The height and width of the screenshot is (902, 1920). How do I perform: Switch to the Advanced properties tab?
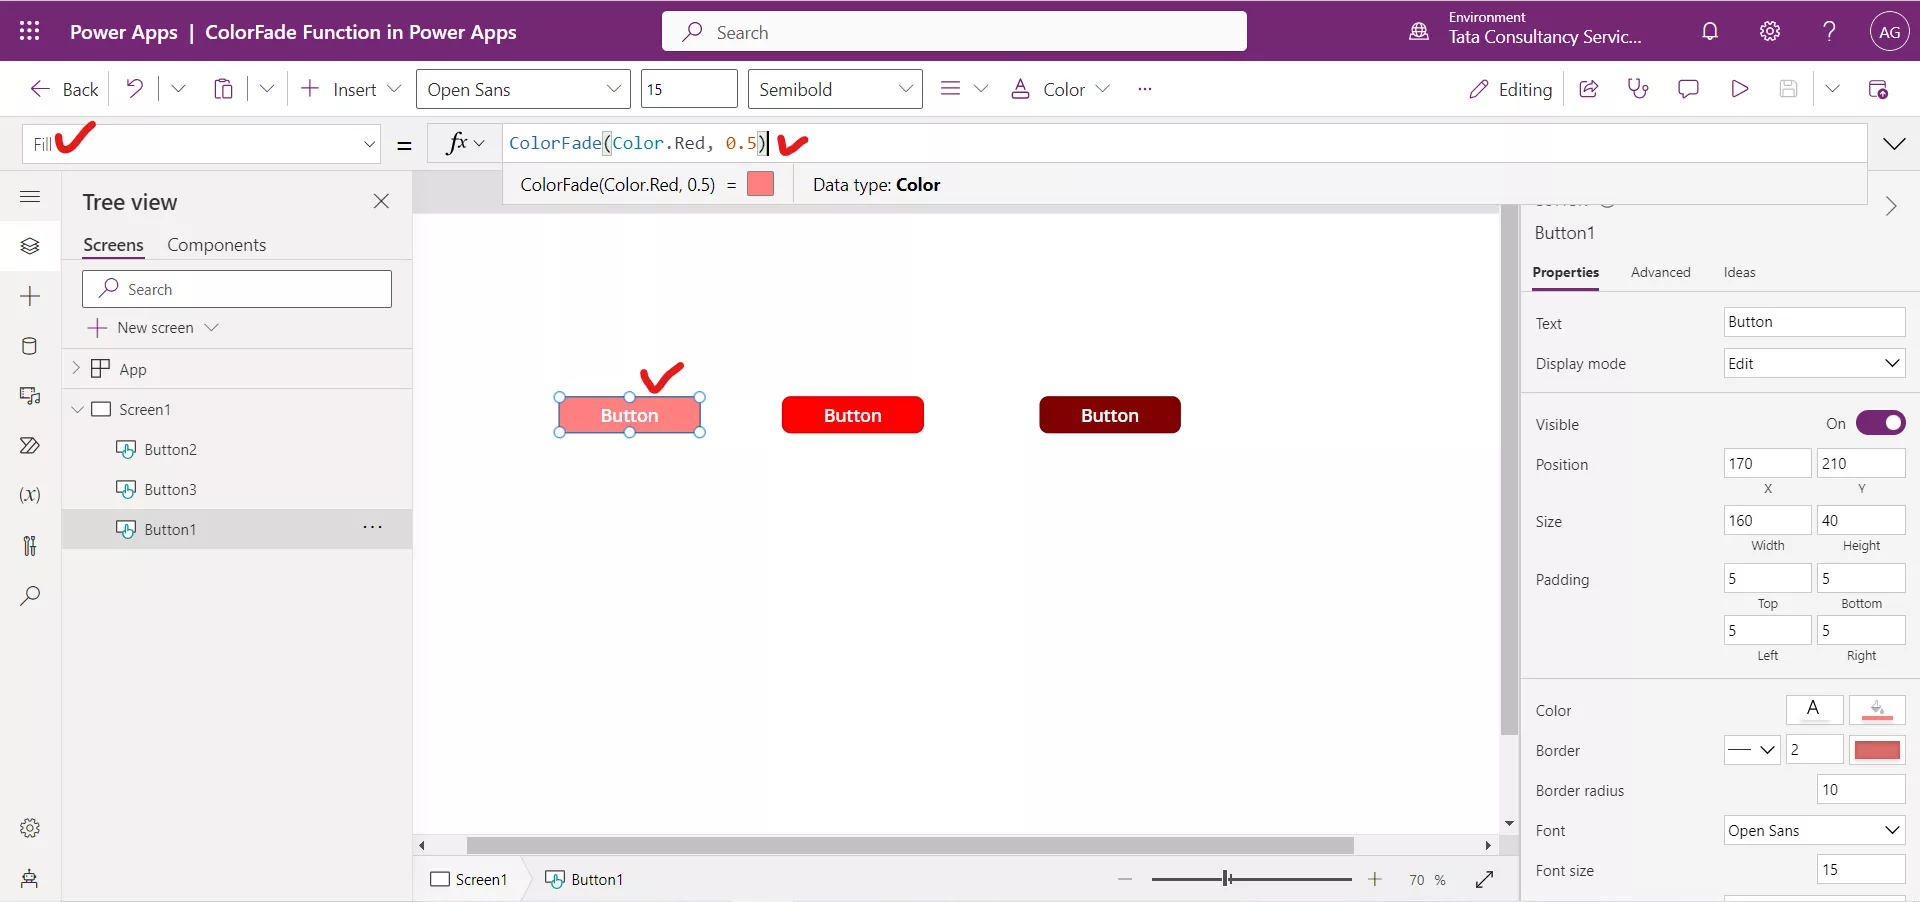(1660, 272)
